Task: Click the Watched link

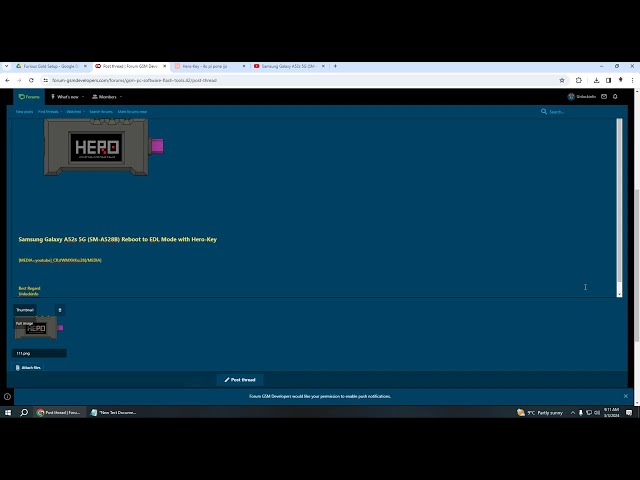Action: [x=74, y=112]
